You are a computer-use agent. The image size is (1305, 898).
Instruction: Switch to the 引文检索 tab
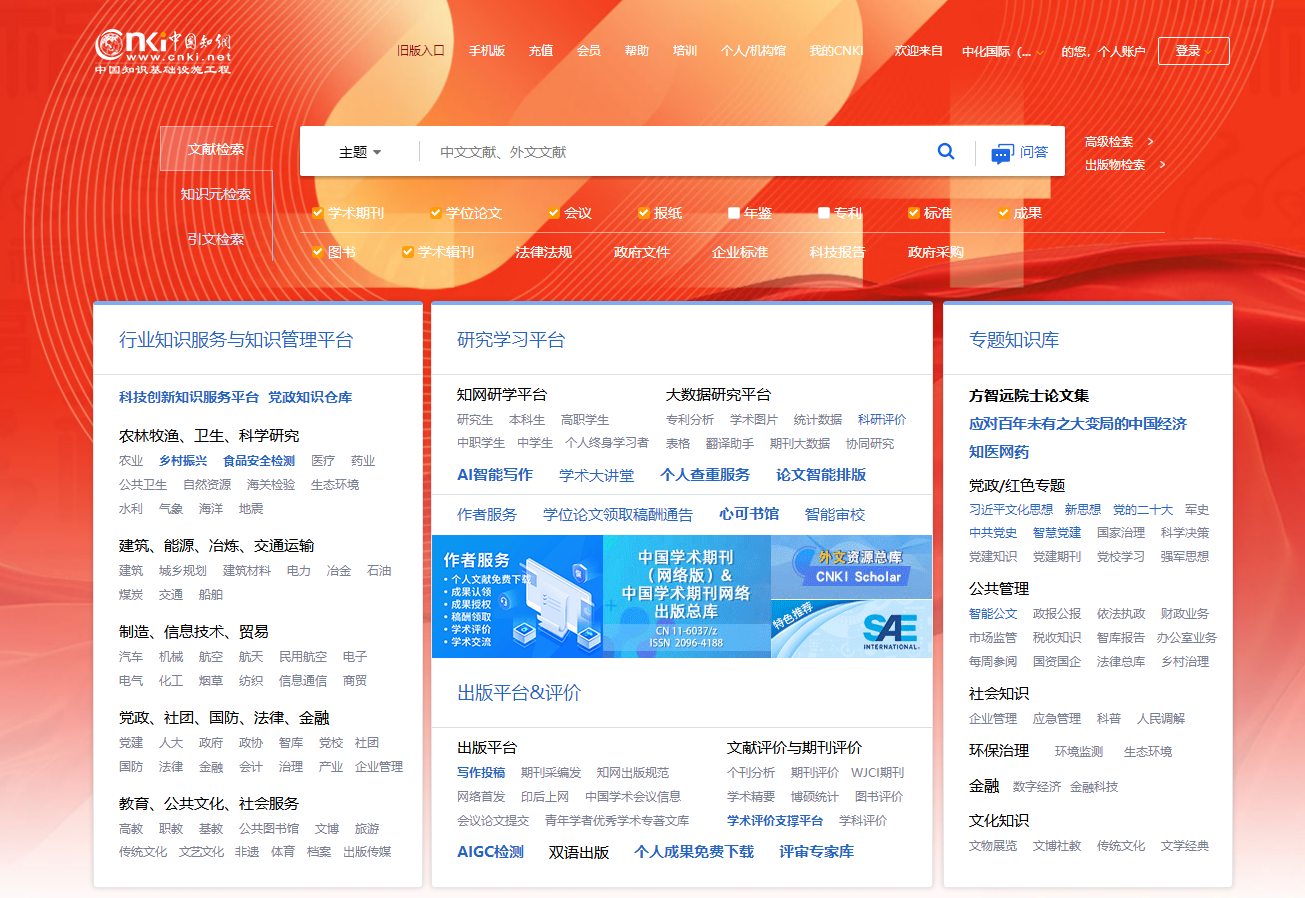pyautogui.click(x=216, y=239)
